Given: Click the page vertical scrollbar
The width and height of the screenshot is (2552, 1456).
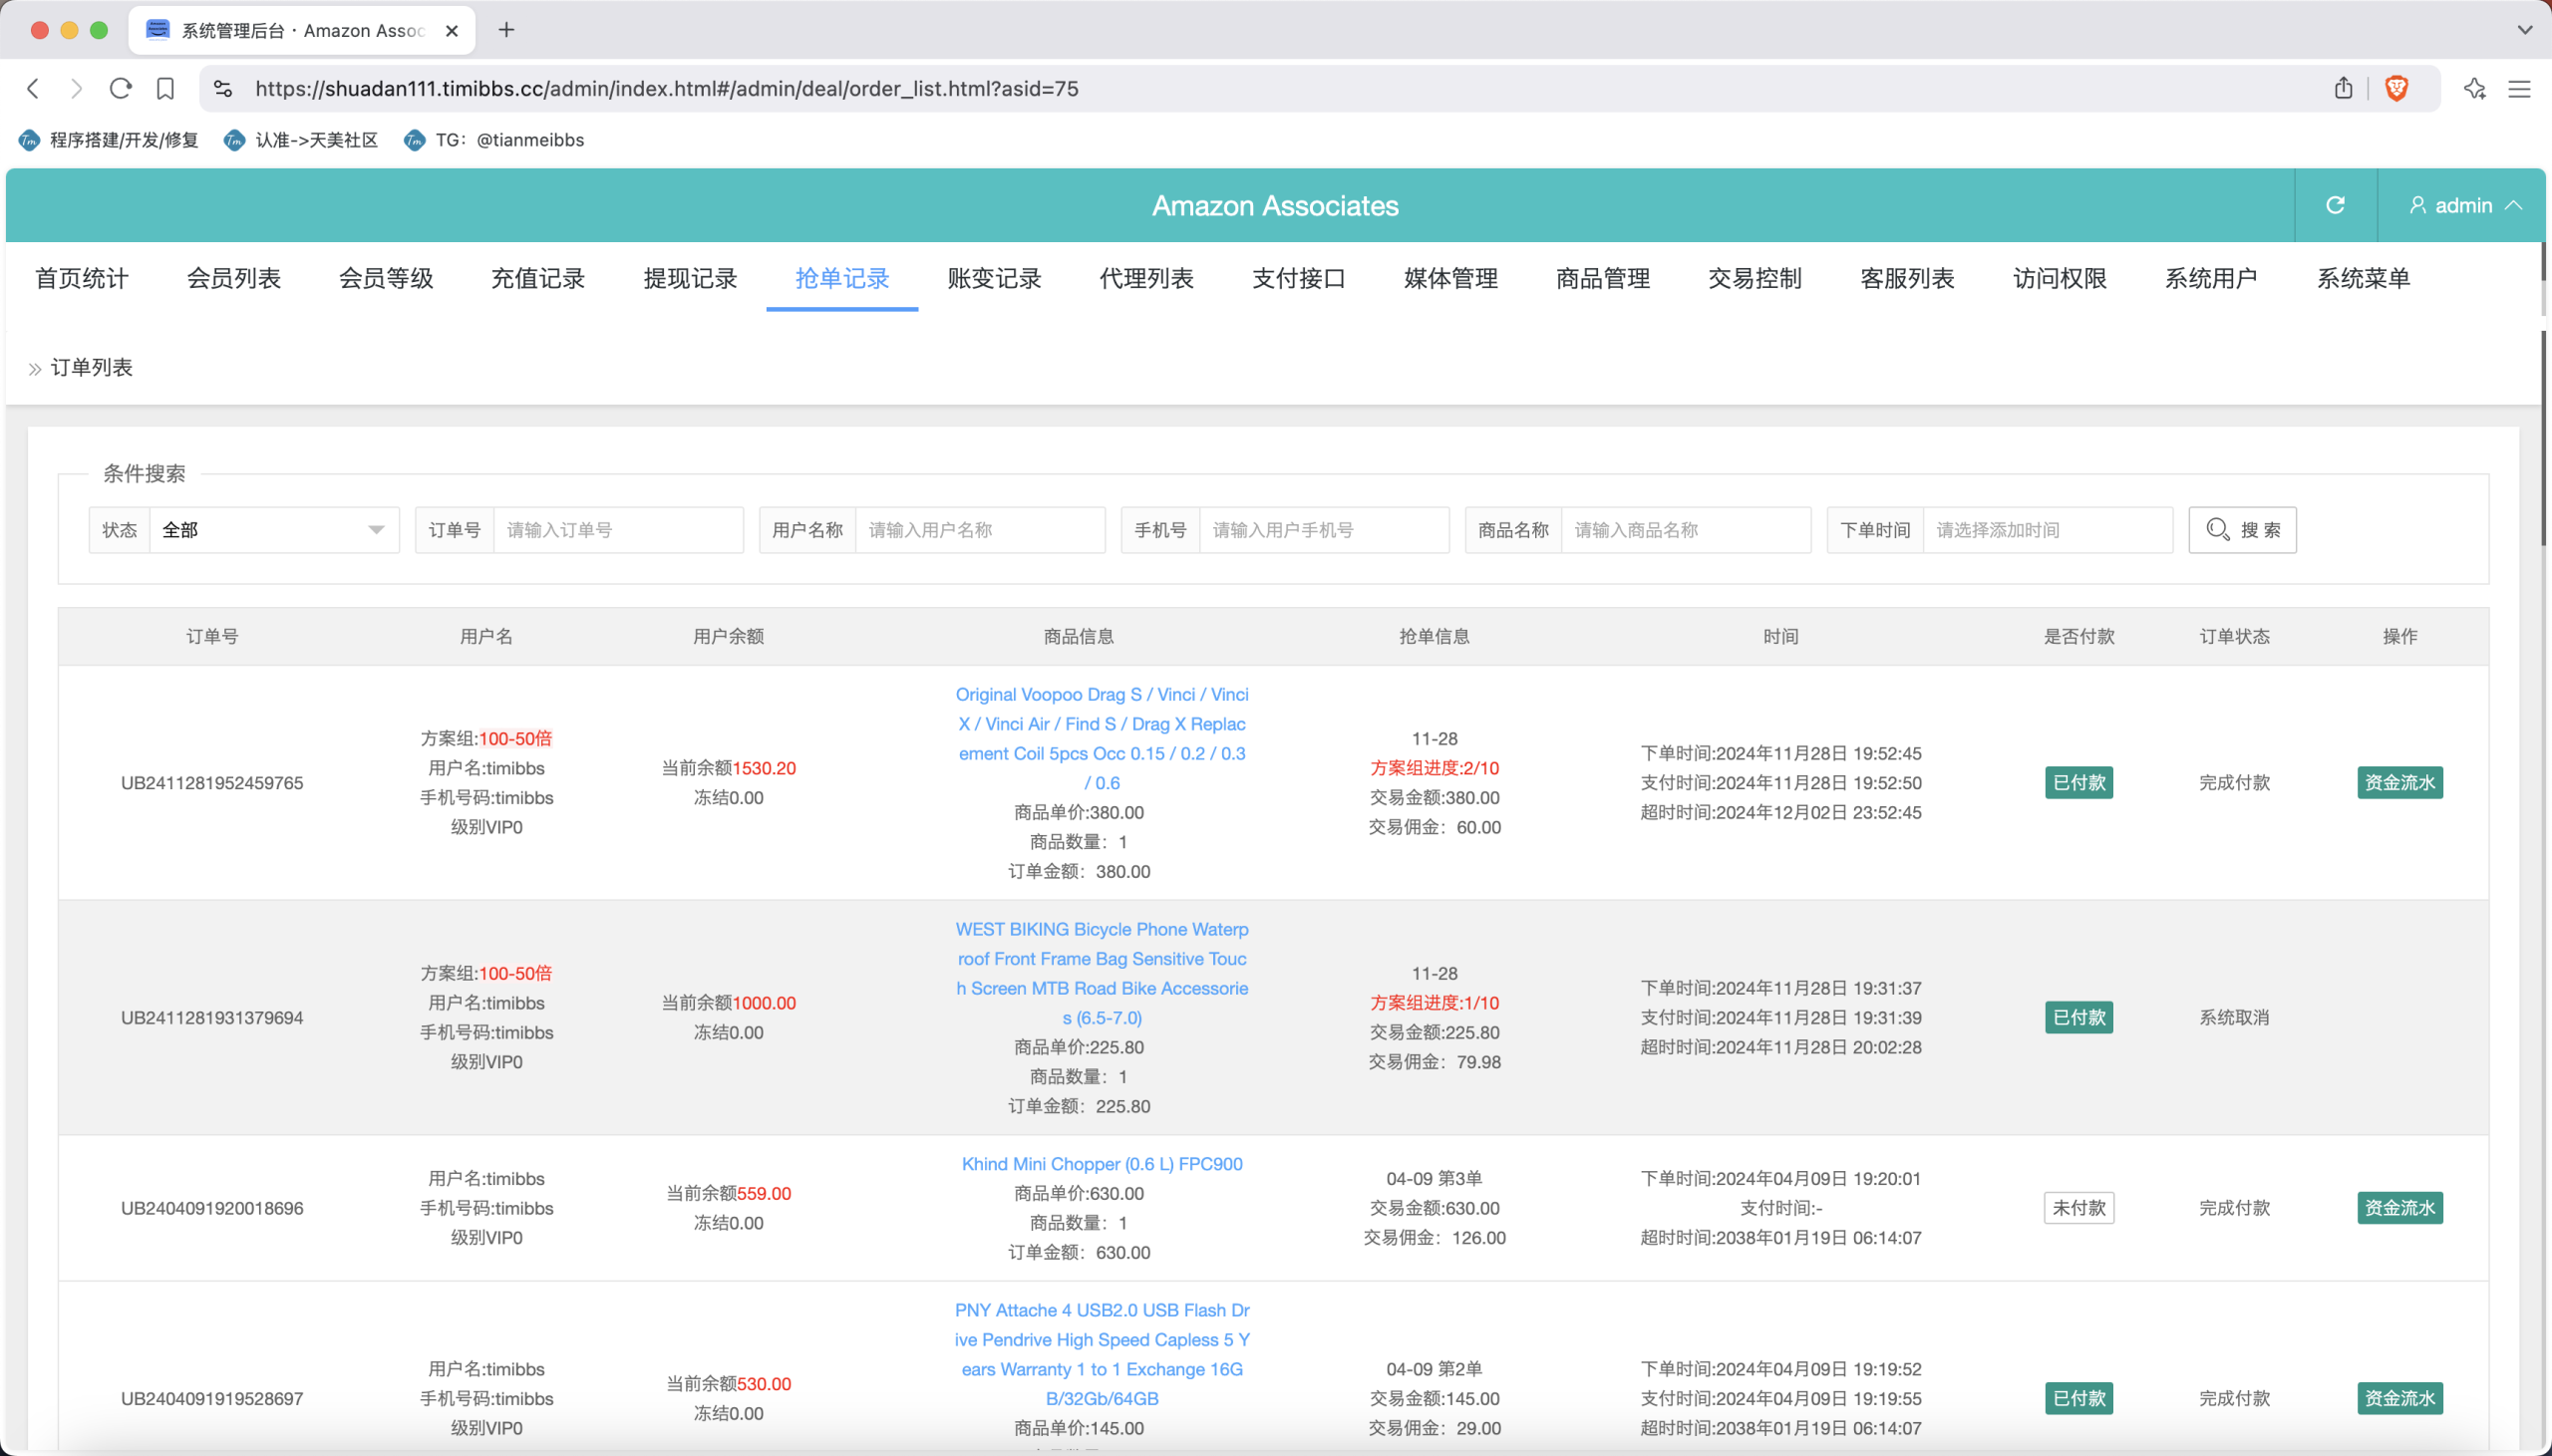Looking at the screenshot, I should [x=2545, y=440].
